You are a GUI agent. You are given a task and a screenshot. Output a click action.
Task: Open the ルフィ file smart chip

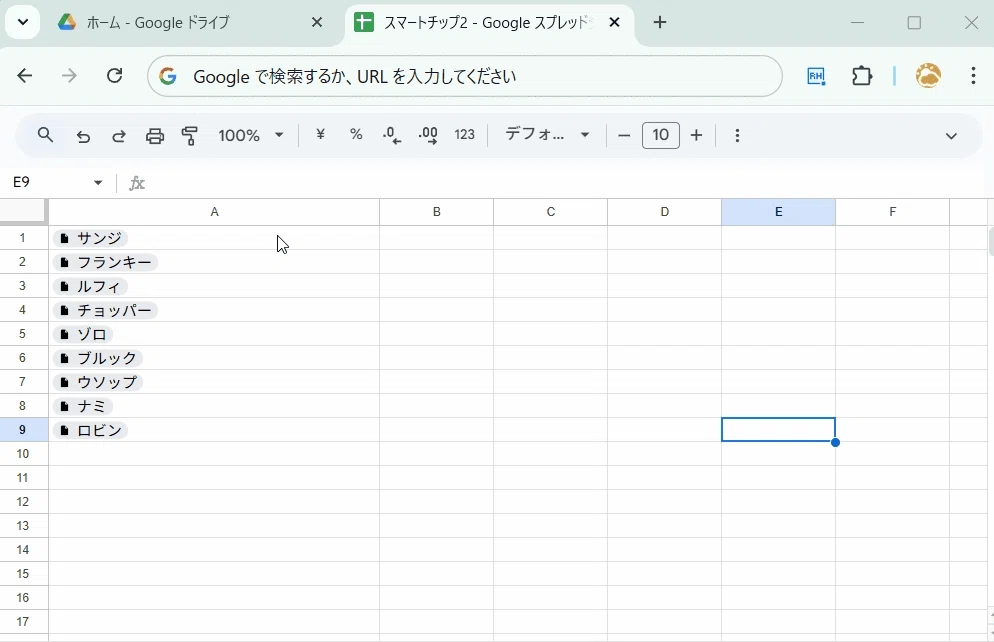pyautogui.click(x=91, y=286)
